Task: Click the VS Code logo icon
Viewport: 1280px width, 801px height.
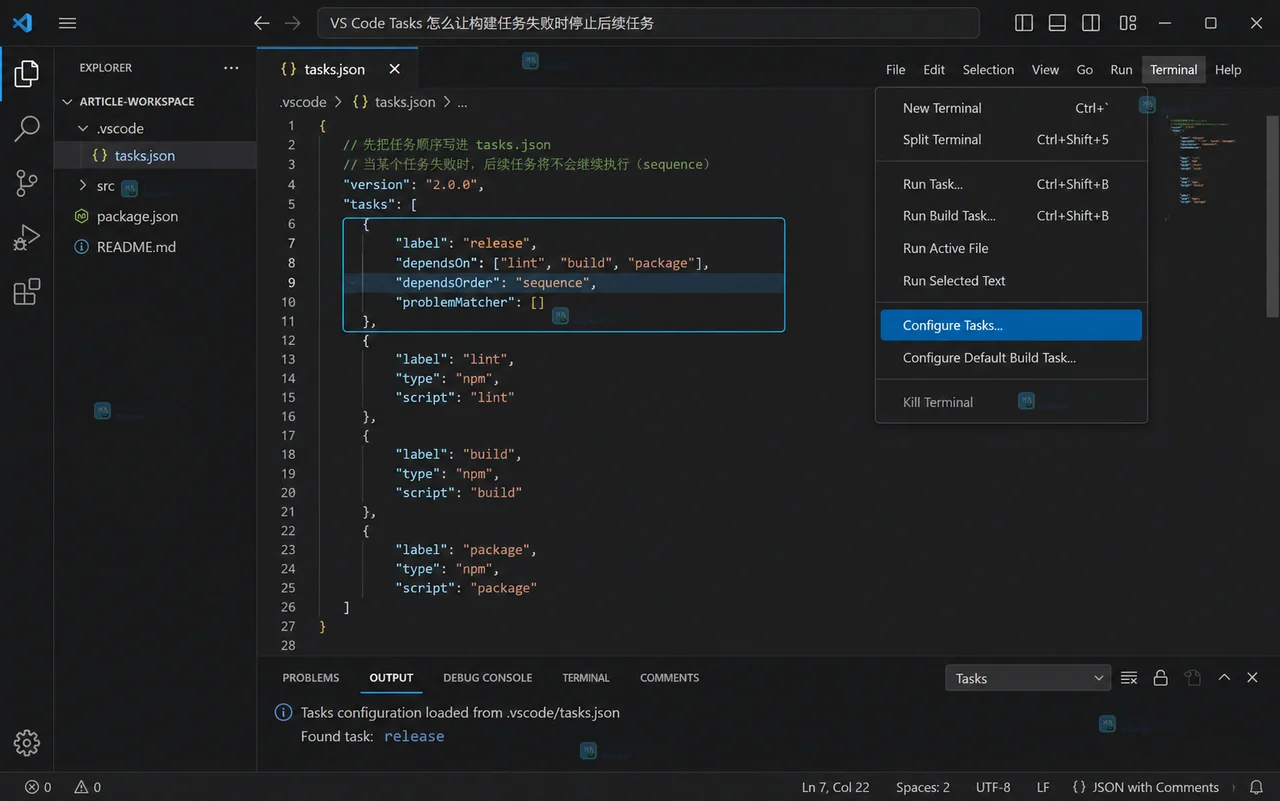Action: (x=22, y=23)
